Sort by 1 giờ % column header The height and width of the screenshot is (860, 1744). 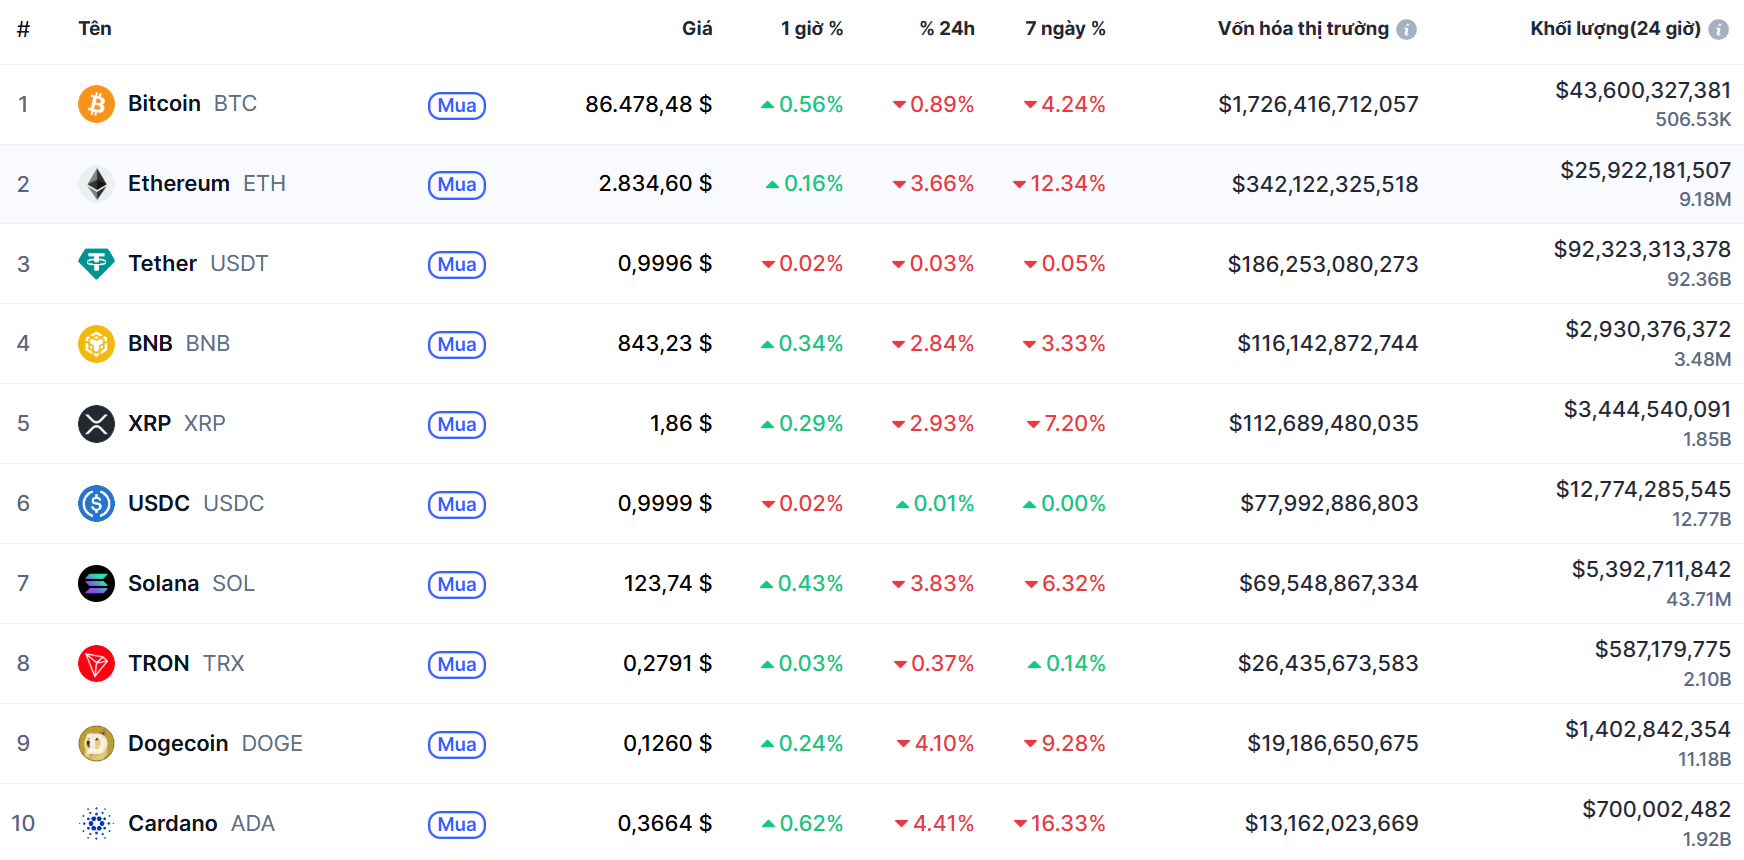(x=812, y=28)
